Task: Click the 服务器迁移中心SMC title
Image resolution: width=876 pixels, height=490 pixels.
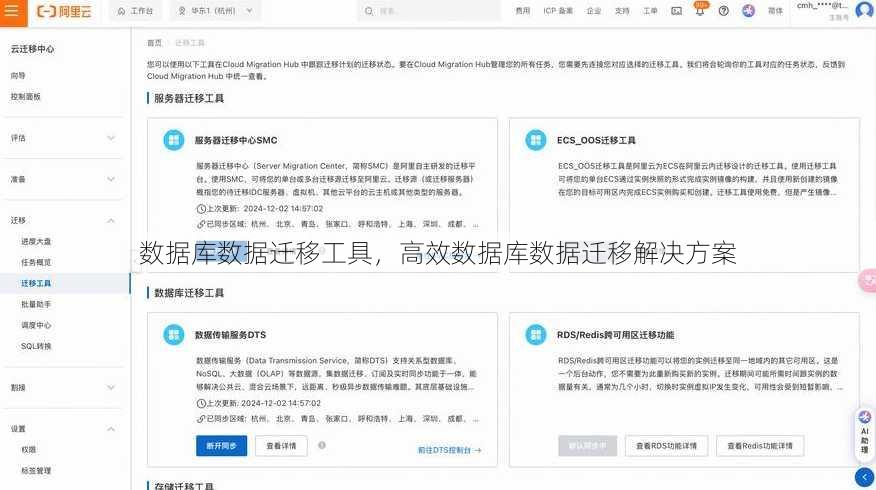Action: (236, 140)
